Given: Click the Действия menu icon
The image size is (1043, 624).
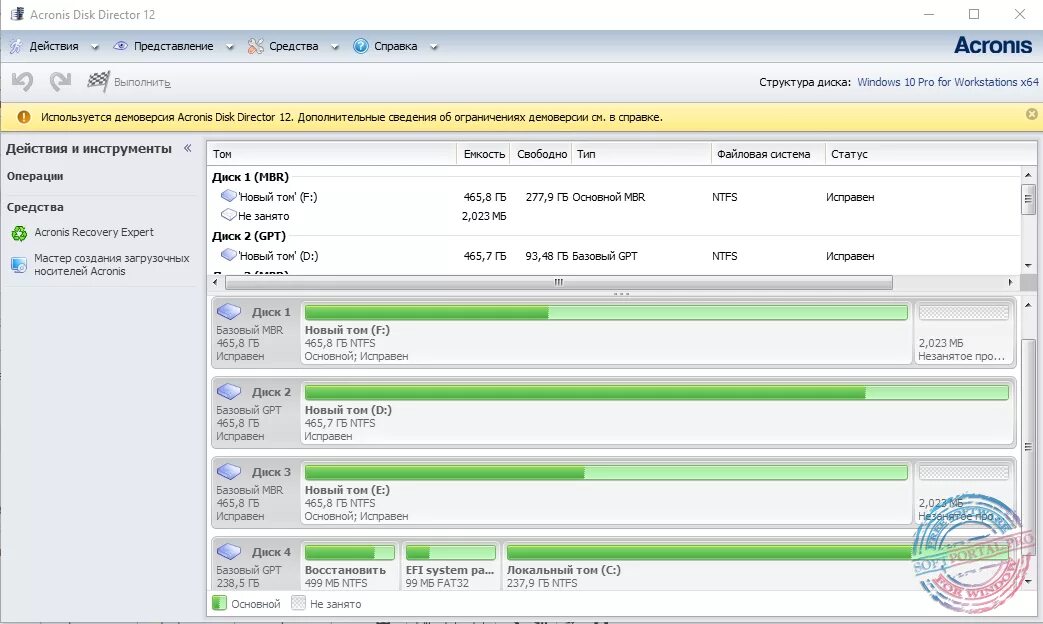Looking at the screenshot, I should tap(16, 46).
